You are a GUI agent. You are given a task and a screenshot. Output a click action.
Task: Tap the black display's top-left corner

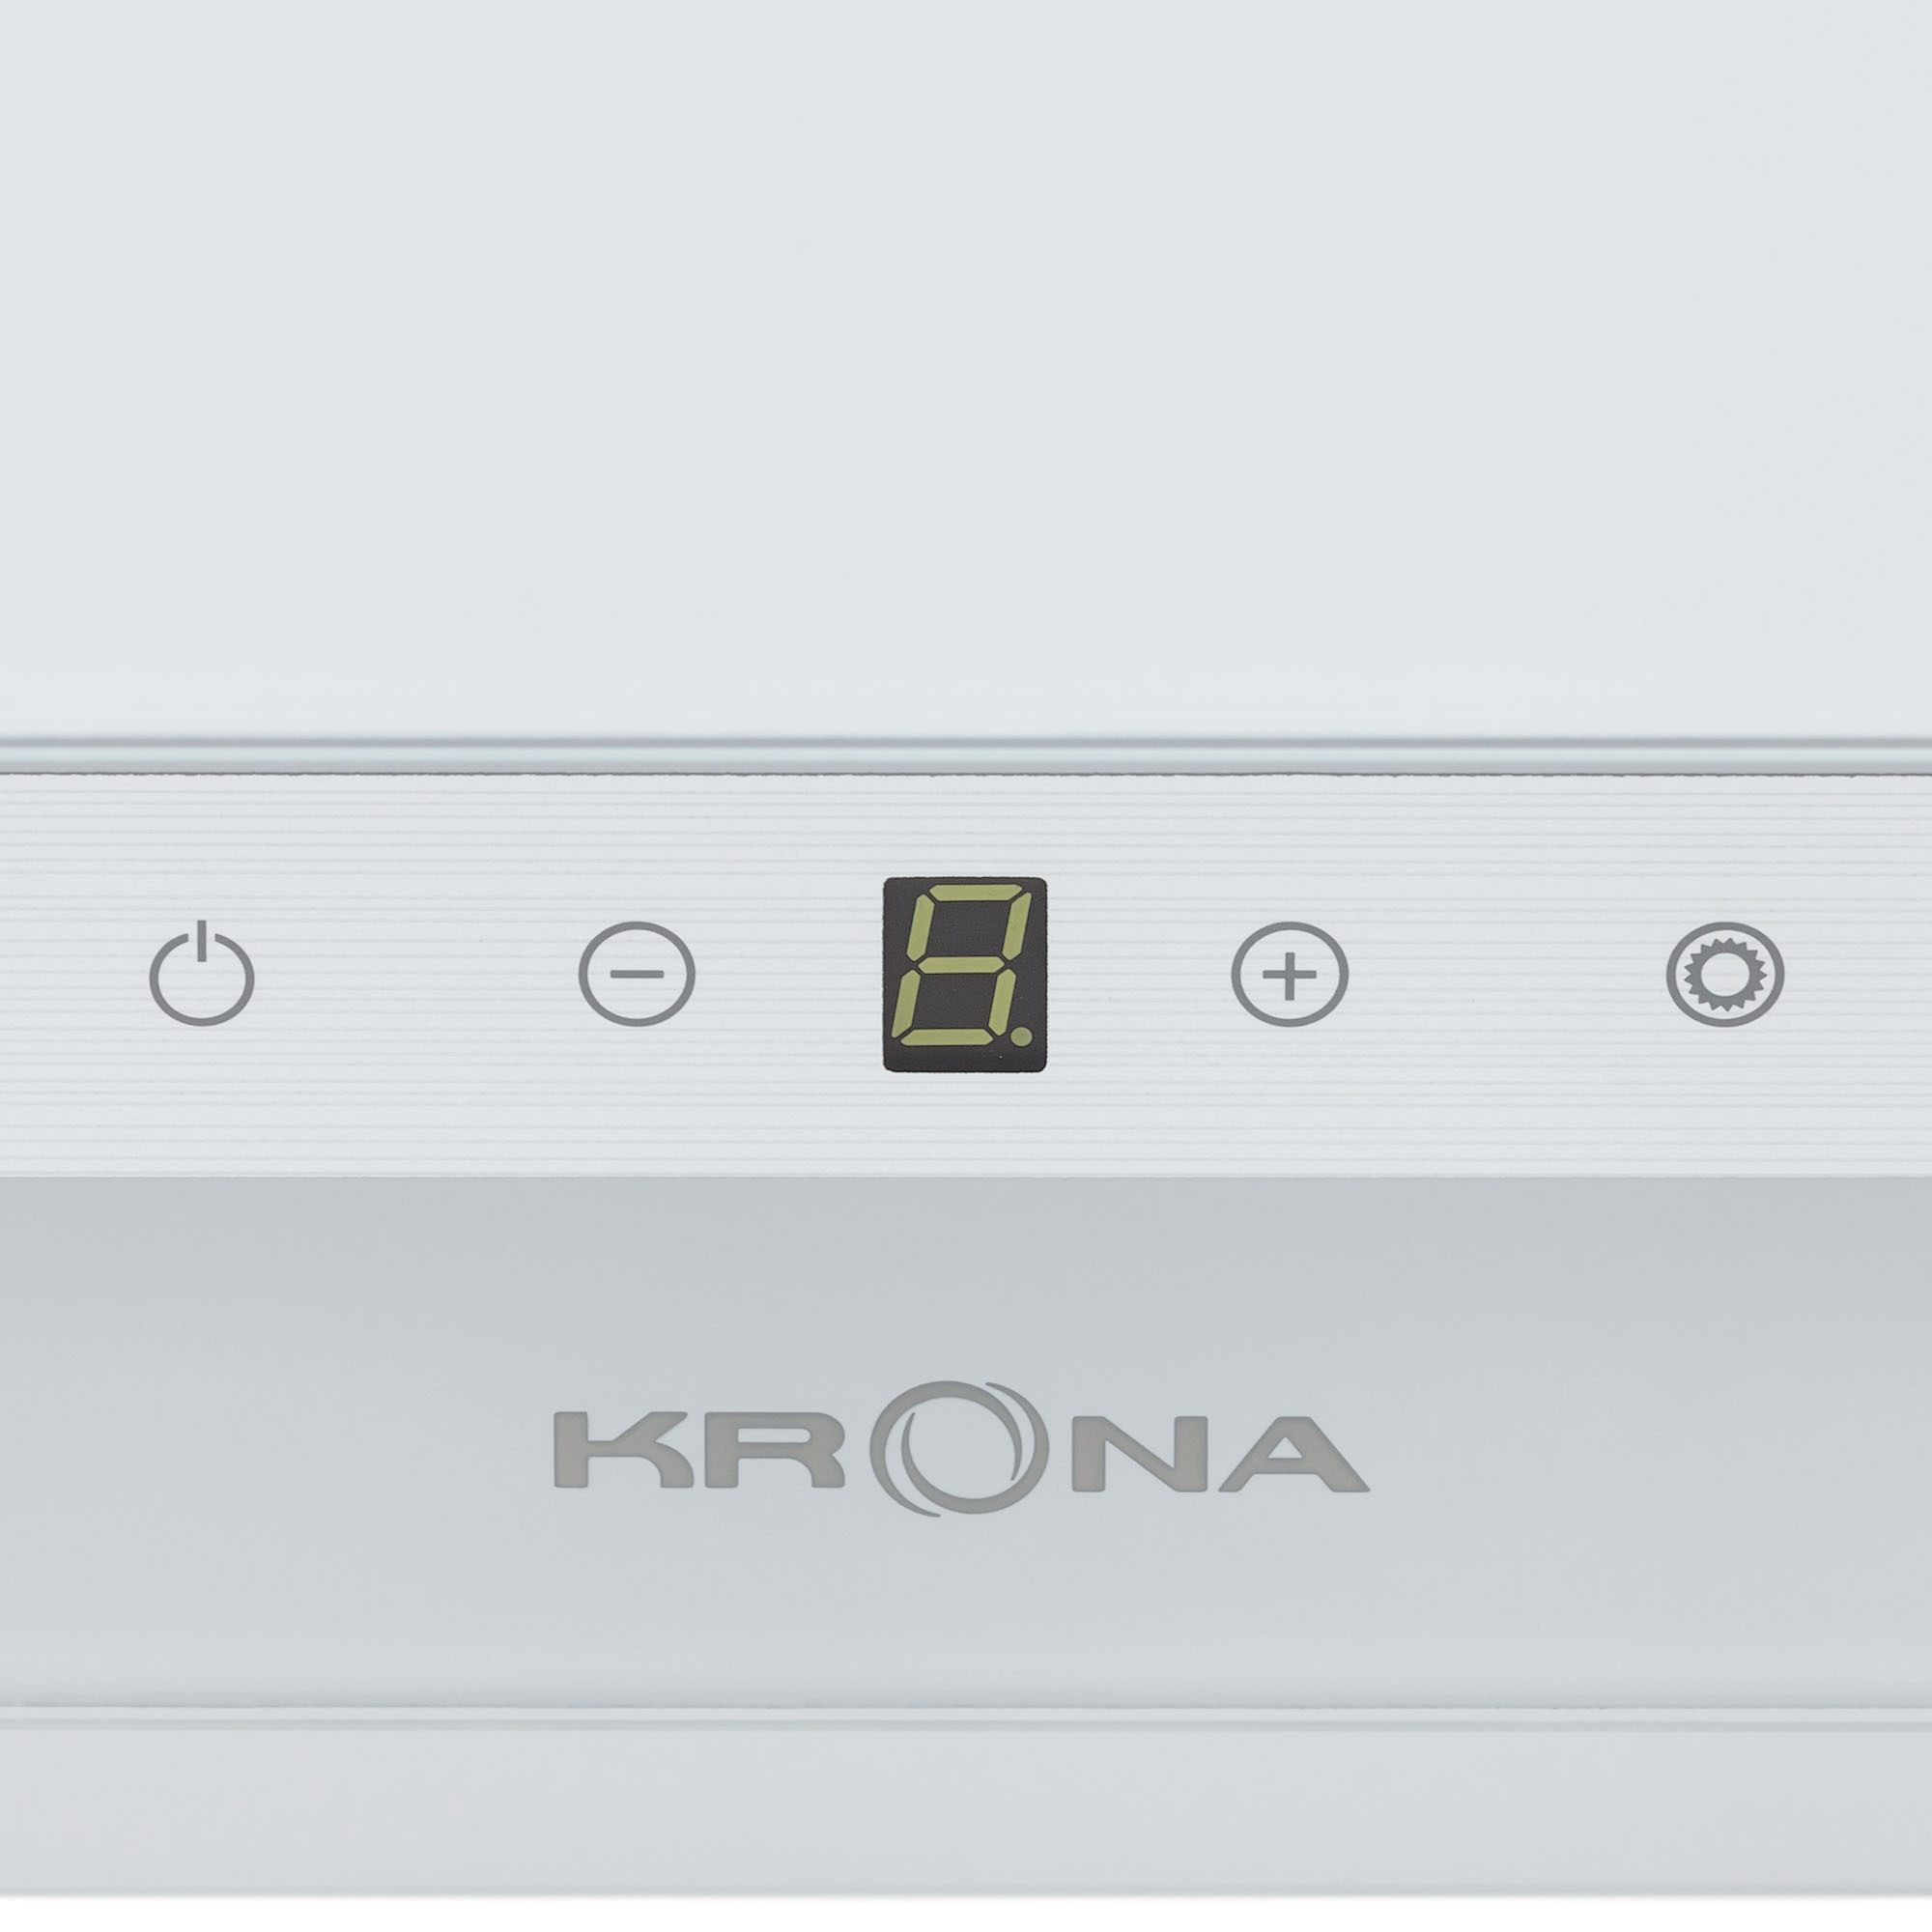[890, 884]
